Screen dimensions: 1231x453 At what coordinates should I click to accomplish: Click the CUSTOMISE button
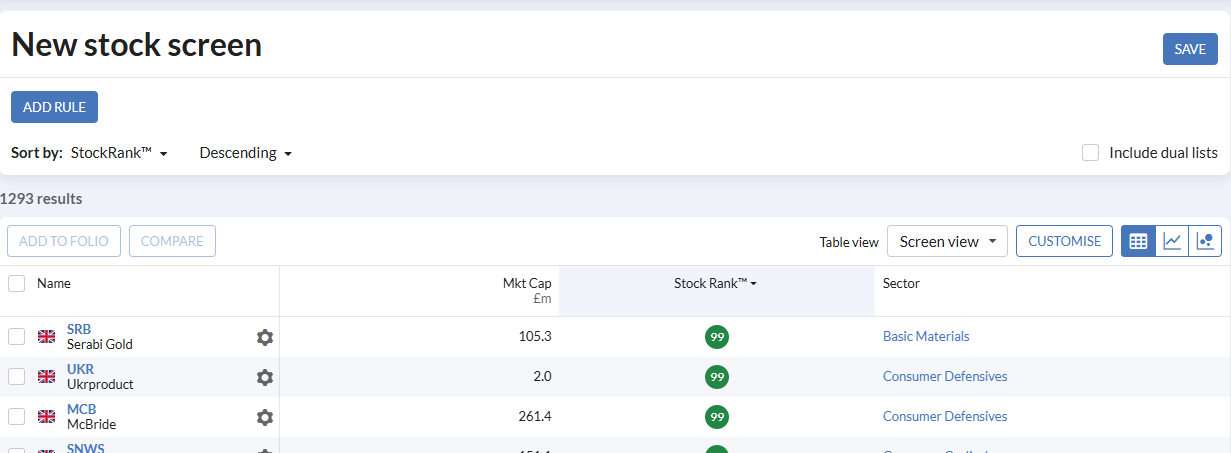(1064, 241)
